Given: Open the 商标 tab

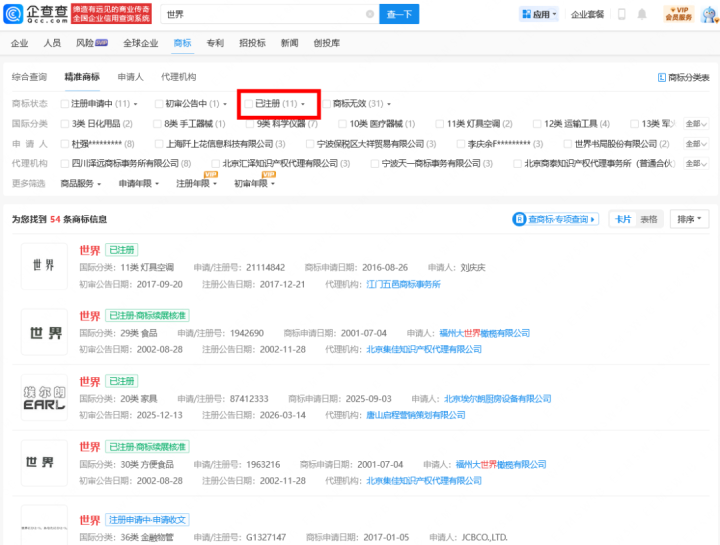Looking at the screenshot, I should pos(182,43).
